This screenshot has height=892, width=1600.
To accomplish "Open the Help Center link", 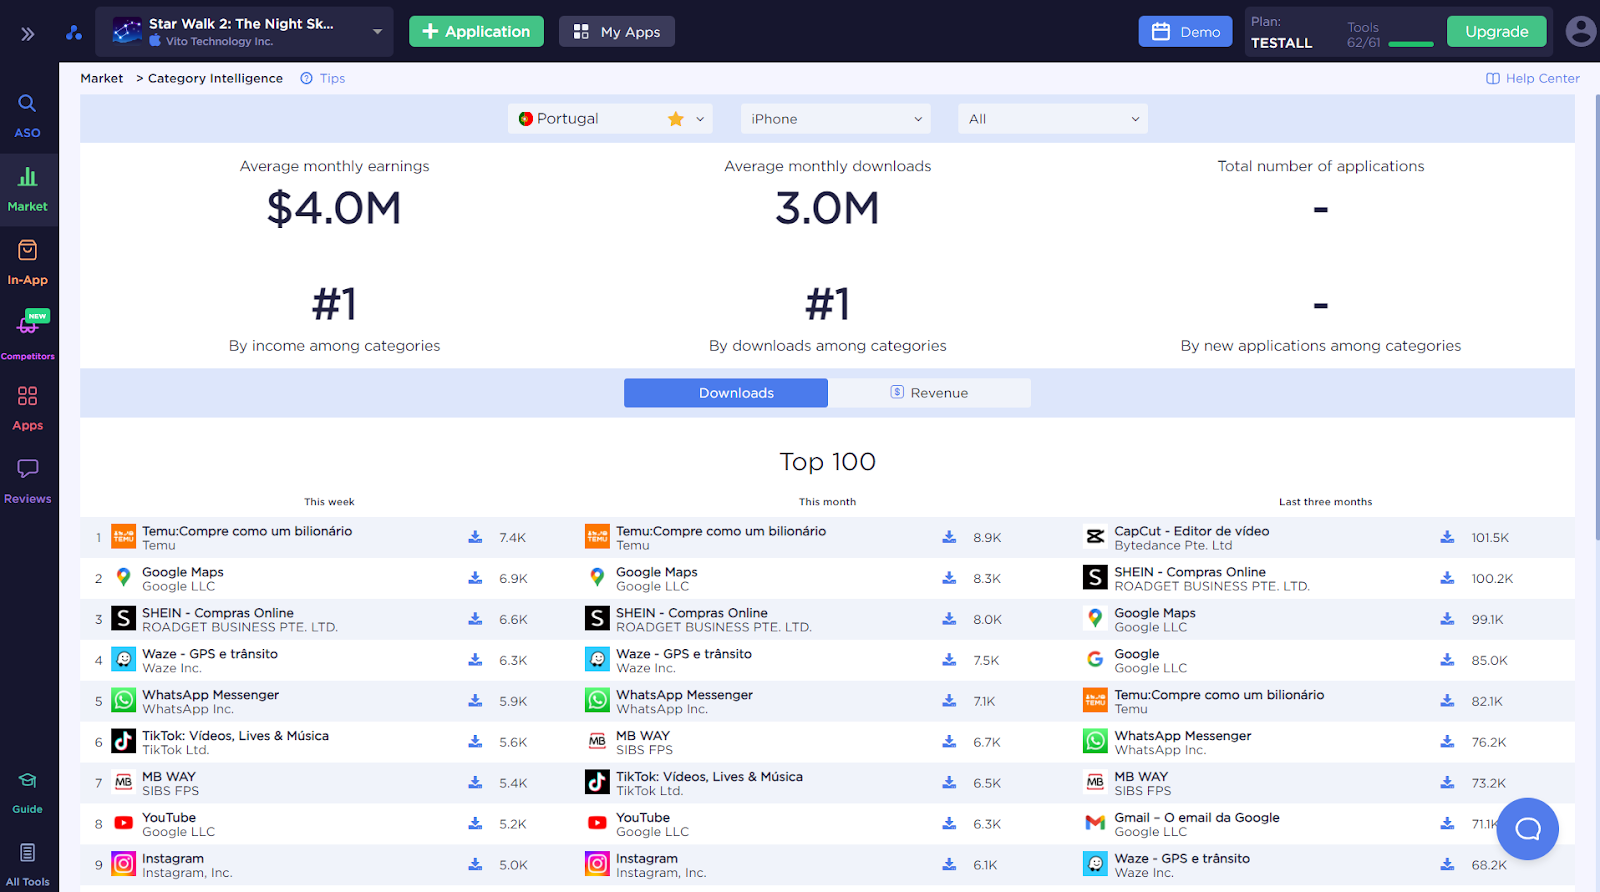I will pos(1533,78).
